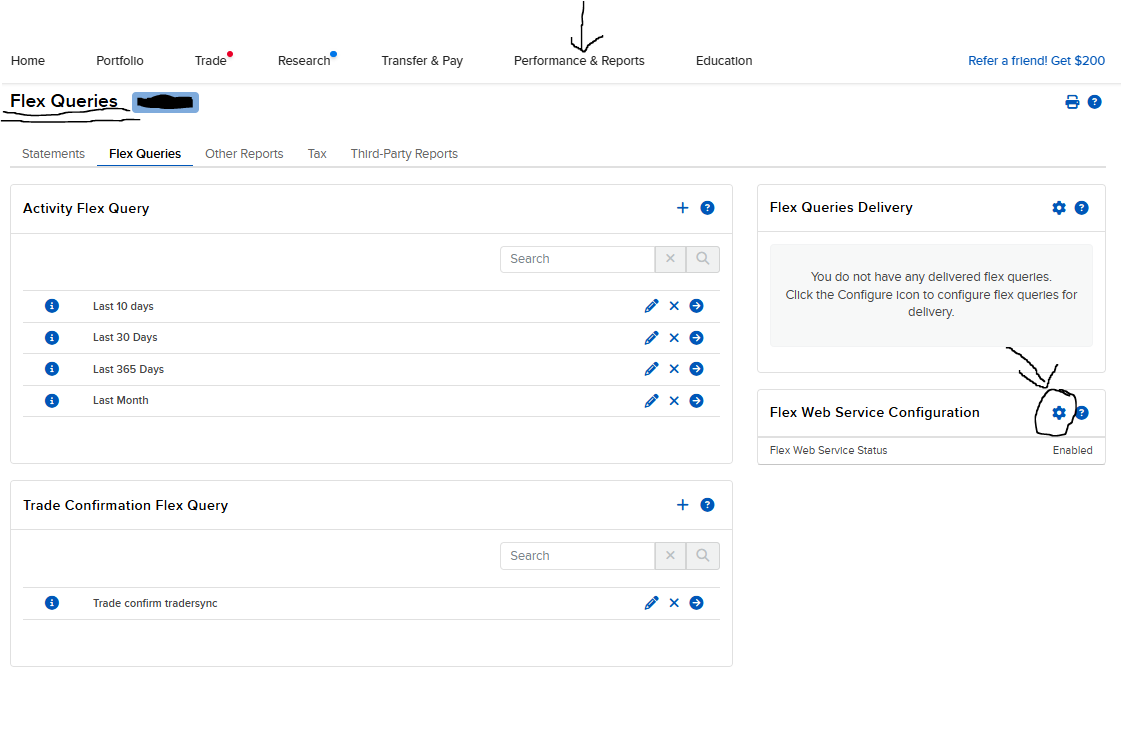
Task: Focus the Trade Confirmation search field
Action: (578, 556)
